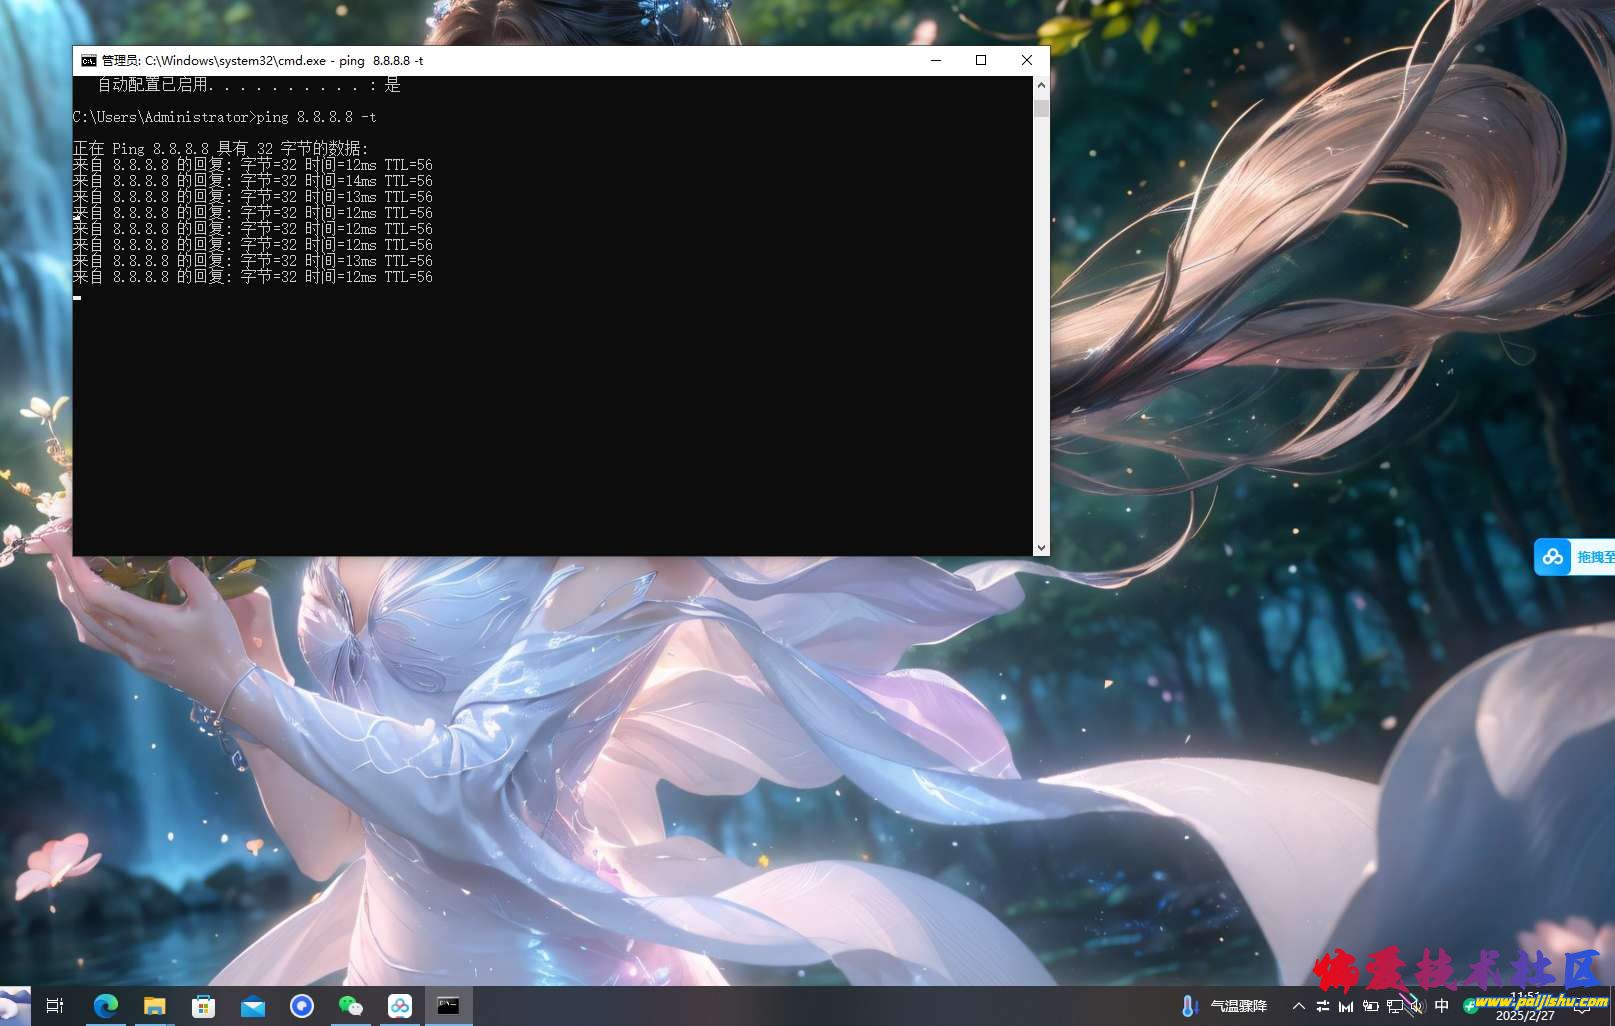1615x1026 pixels.
Task: Click the battery power tray icon
Action: pos(1370,1006)
